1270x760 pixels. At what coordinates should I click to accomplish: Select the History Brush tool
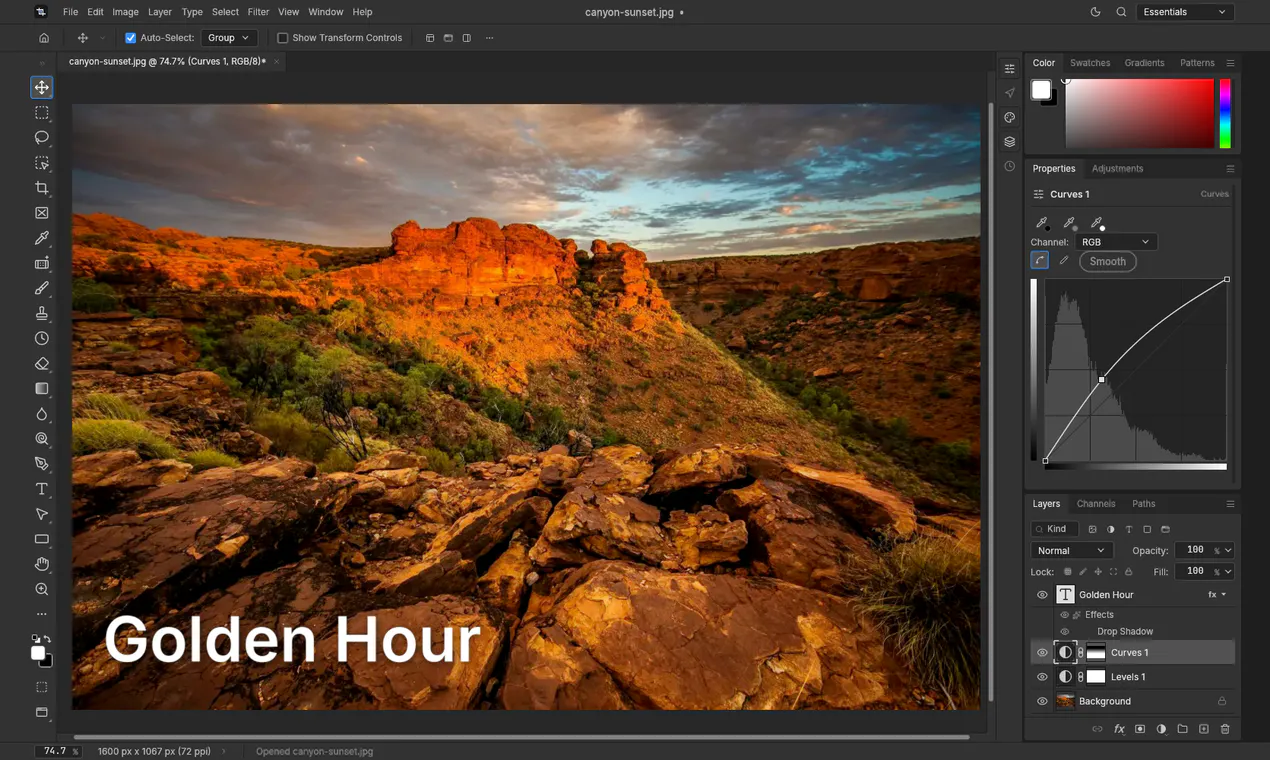[x=41, y=338]
